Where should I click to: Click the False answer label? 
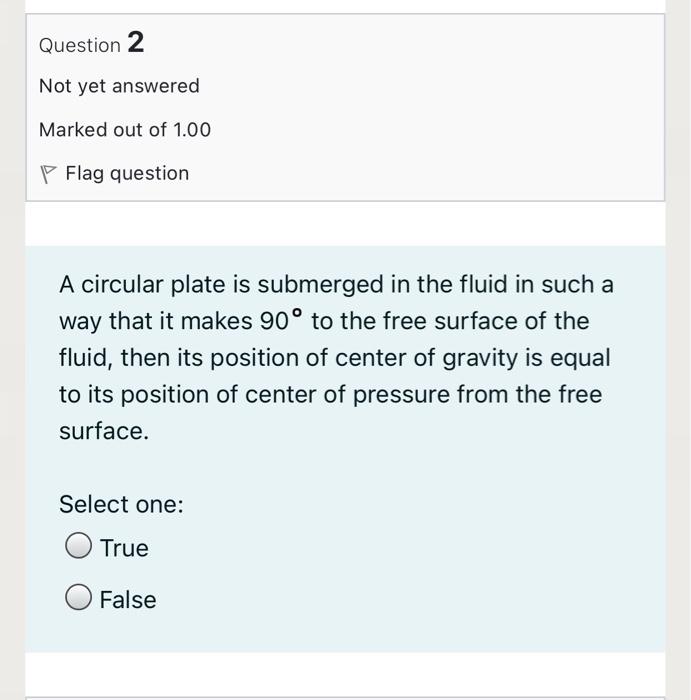[128, 600]
